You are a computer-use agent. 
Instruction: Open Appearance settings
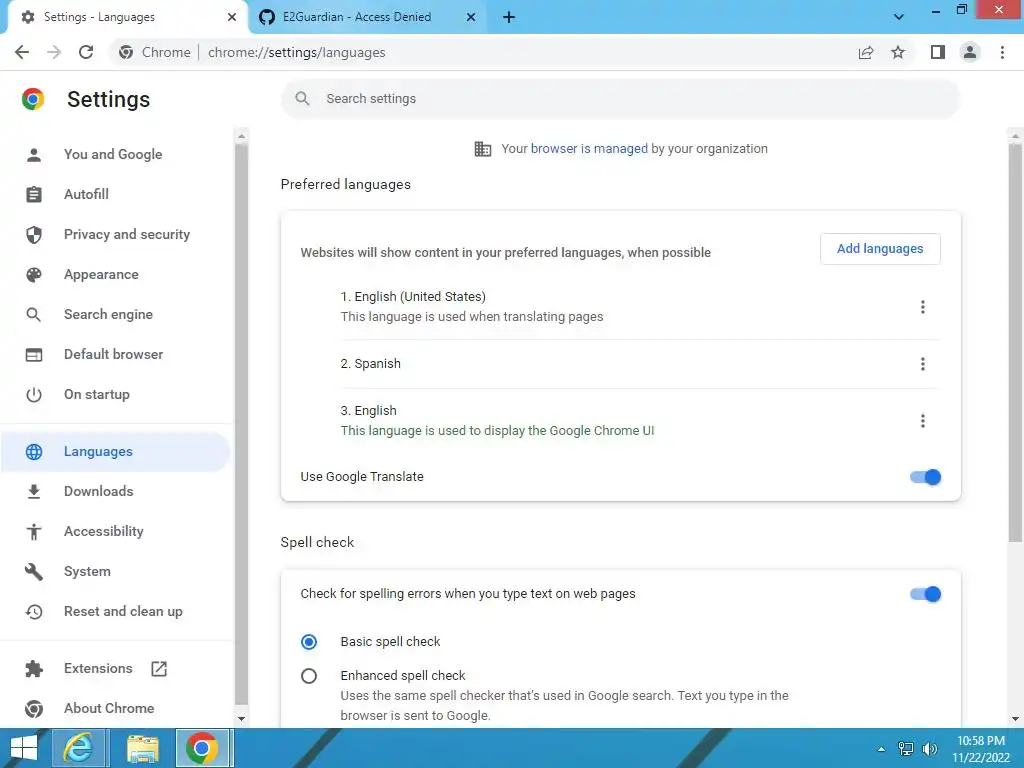[x=116, y=275]
